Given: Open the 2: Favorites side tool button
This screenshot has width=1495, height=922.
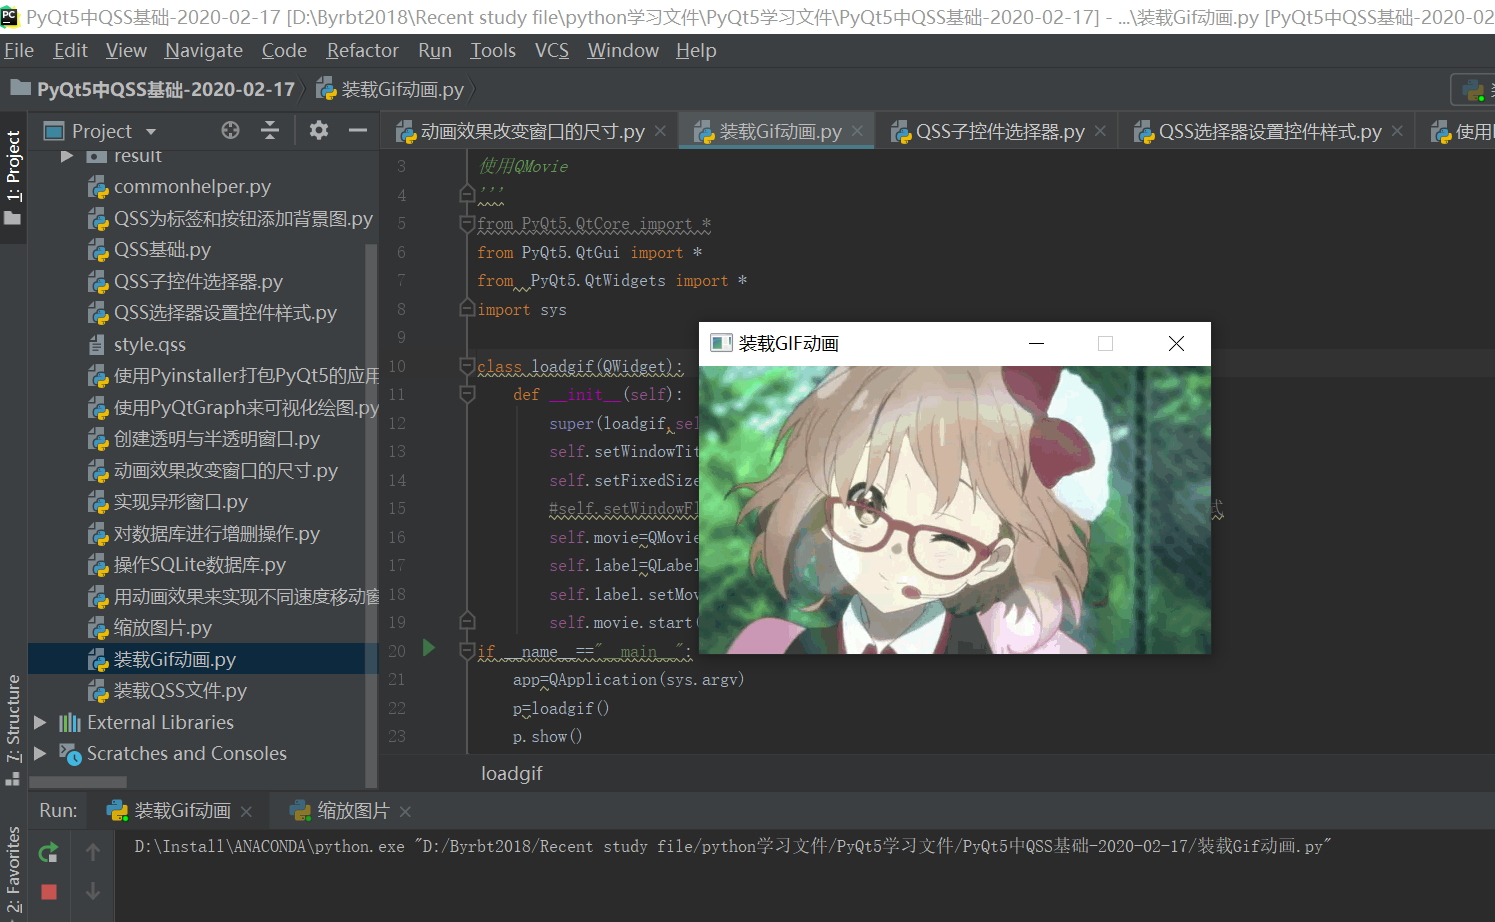Looking at the screenshot, I should click(x=13, y=870).
